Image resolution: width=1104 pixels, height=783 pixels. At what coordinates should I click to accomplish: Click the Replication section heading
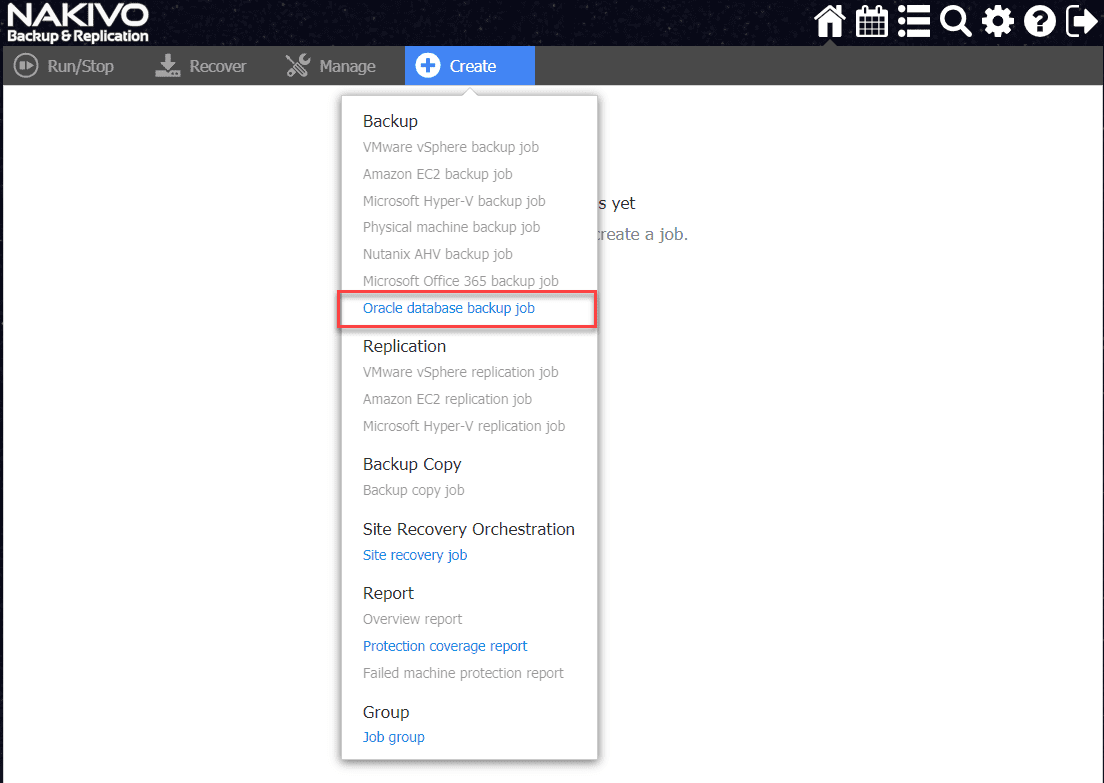(x=404, y=346)
